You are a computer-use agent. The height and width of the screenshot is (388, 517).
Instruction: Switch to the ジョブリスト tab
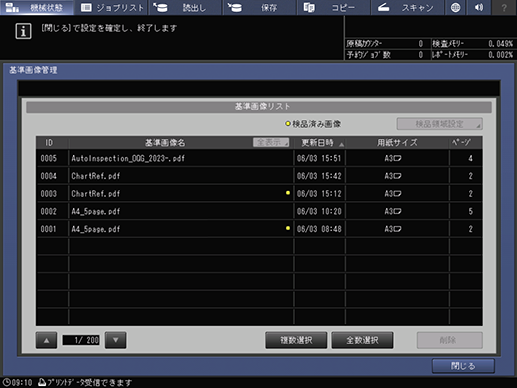(111, 7)
